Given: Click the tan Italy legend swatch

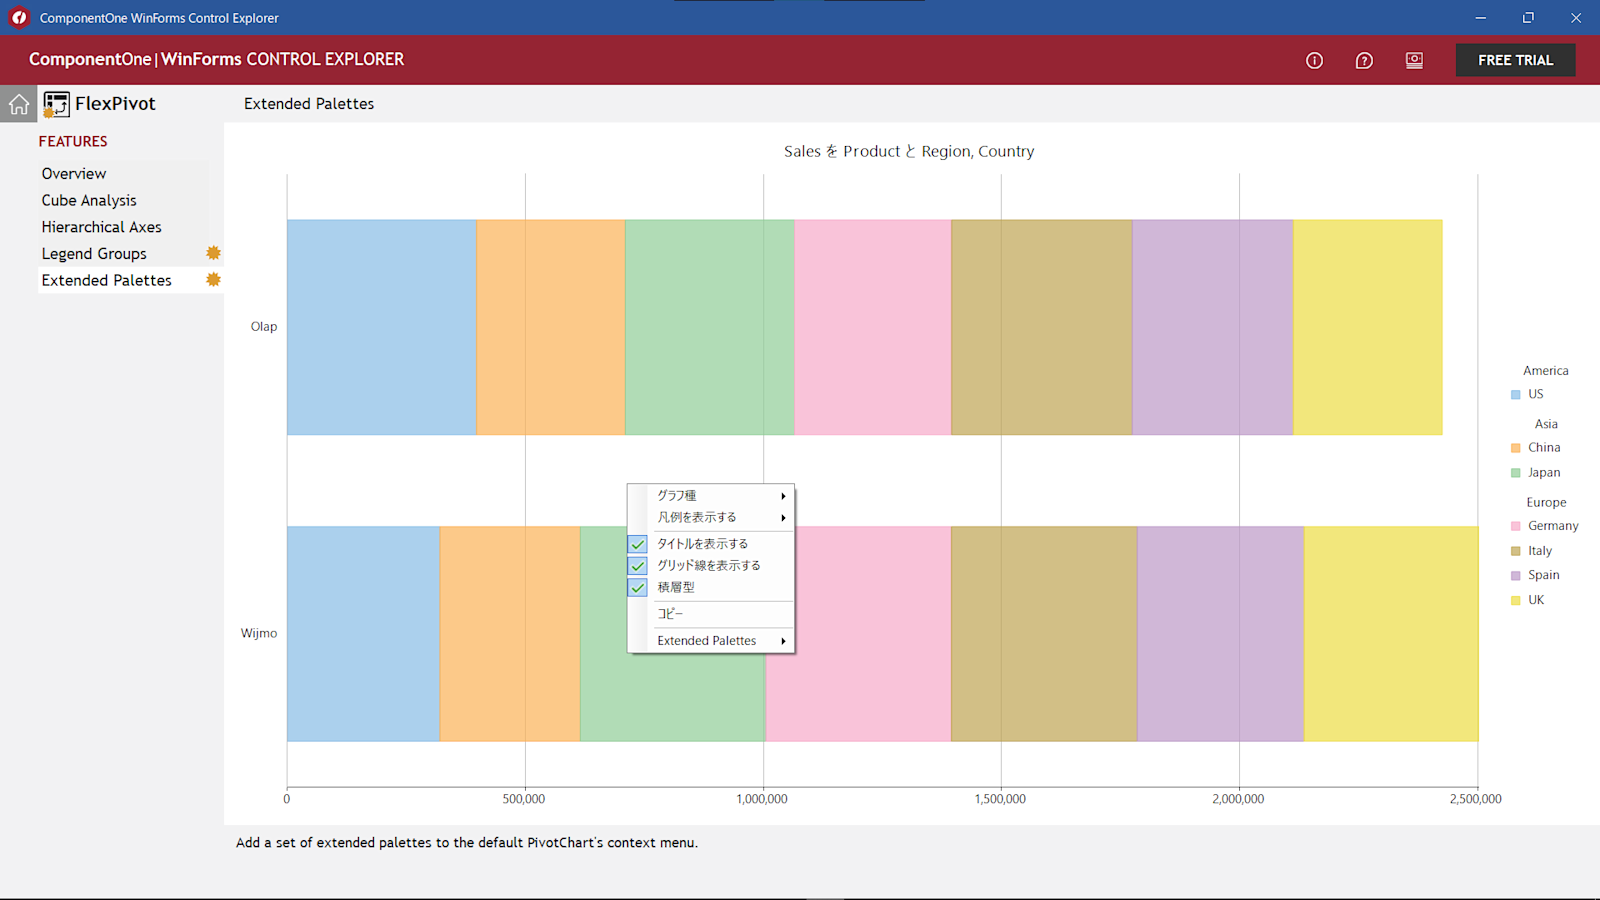Looking at the screenshot, I should (x=1516, y=551).
